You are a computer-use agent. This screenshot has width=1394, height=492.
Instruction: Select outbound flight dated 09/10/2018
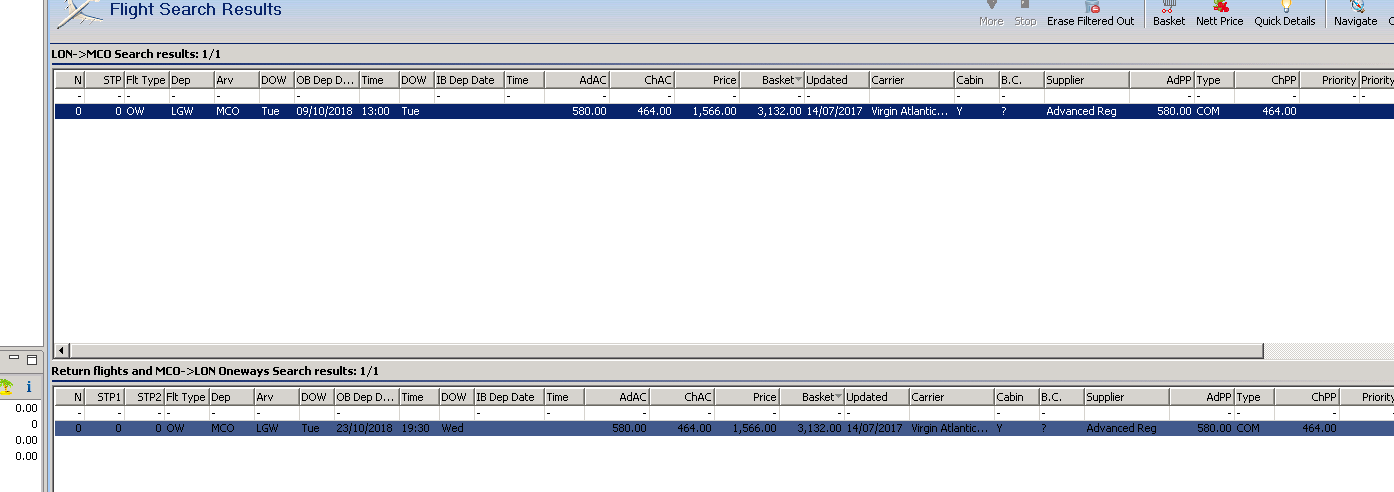click(724, 112)
